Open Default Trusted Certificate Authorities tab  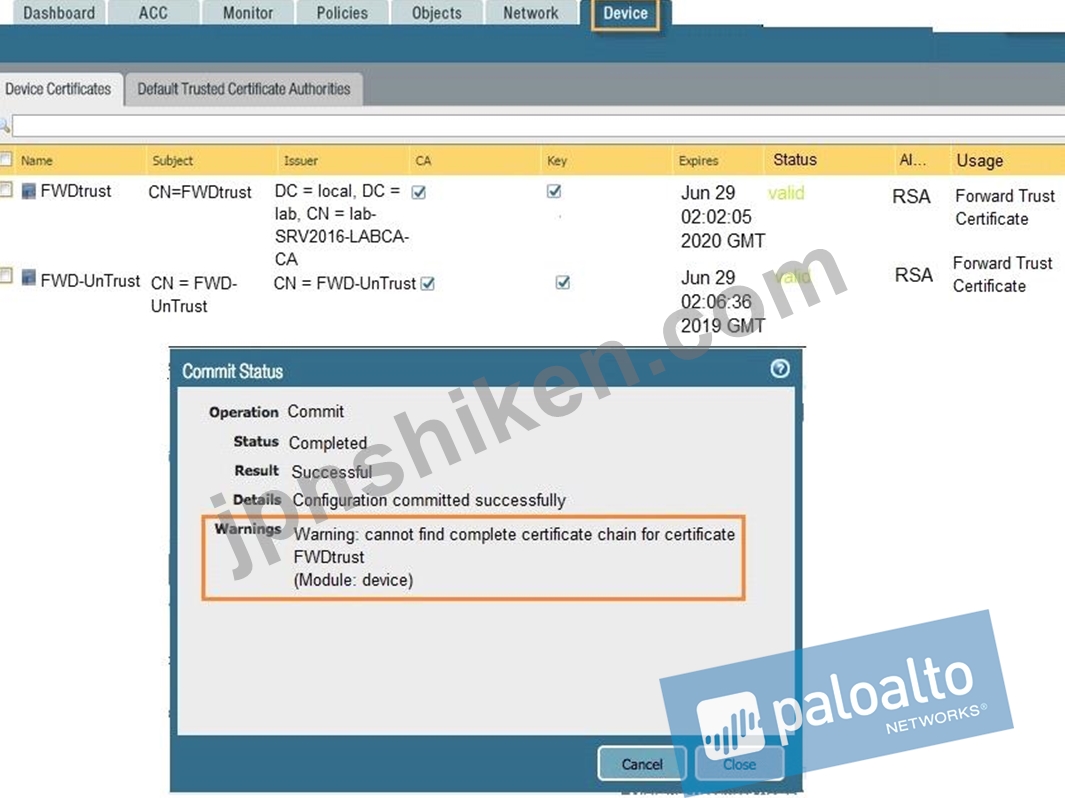click(244, 89)
